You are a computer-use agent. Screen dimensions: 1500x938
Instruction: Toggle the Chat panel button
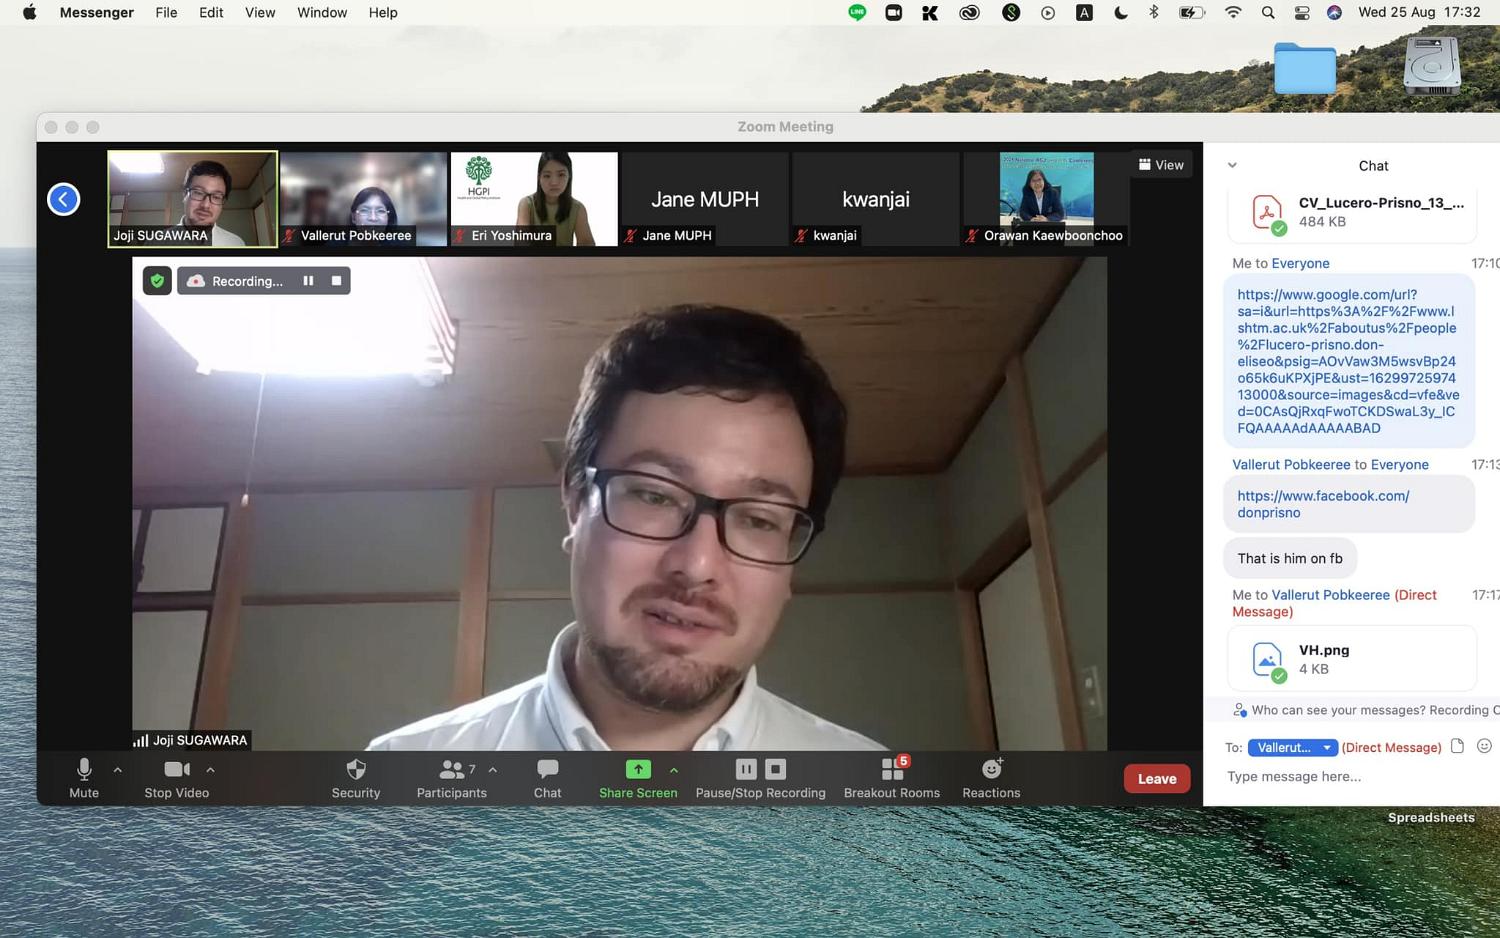tap(547, 778)
